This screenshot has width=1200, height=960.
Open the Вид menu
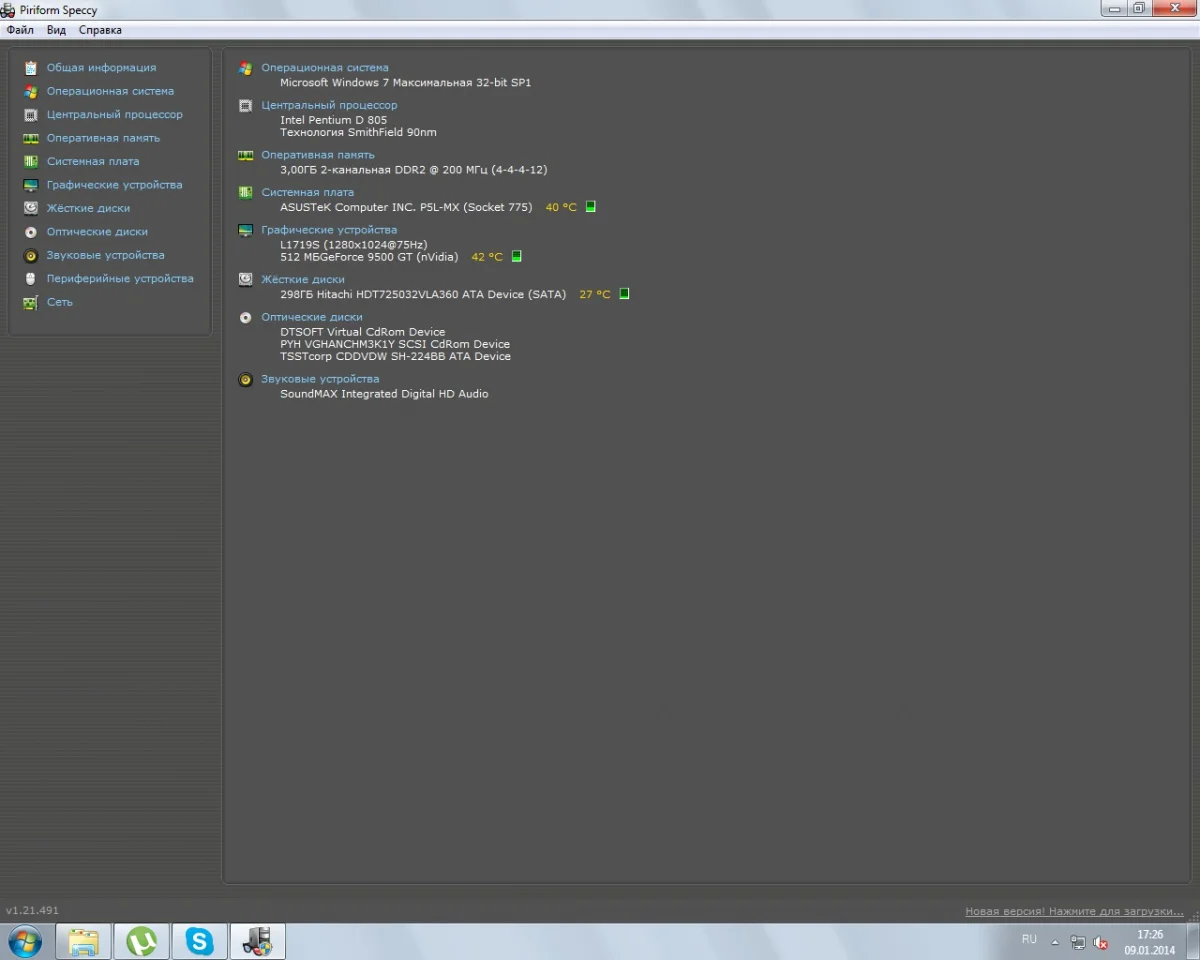pos(56,30)
